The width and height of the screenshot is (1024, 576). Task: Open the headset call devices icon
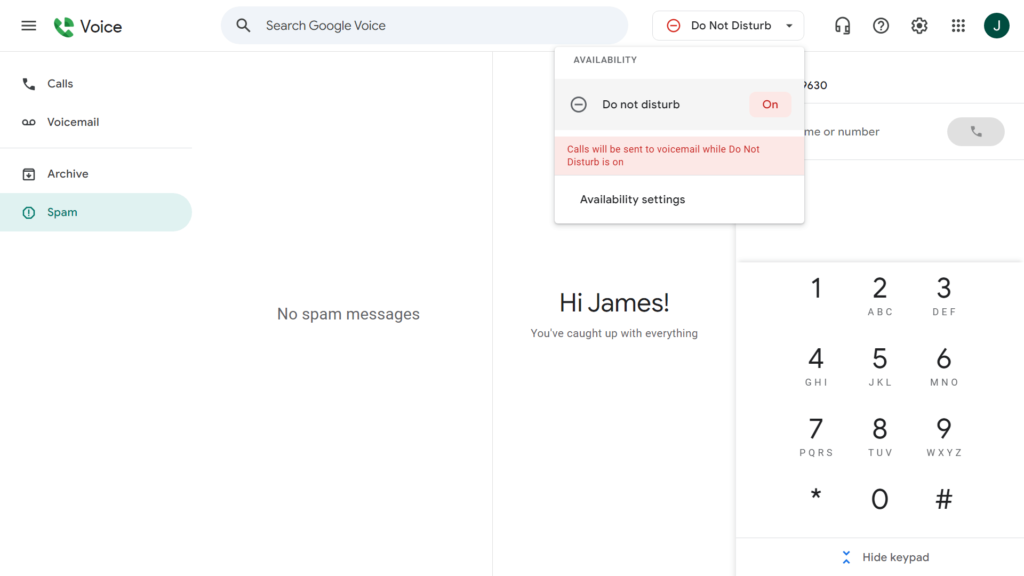842,25
